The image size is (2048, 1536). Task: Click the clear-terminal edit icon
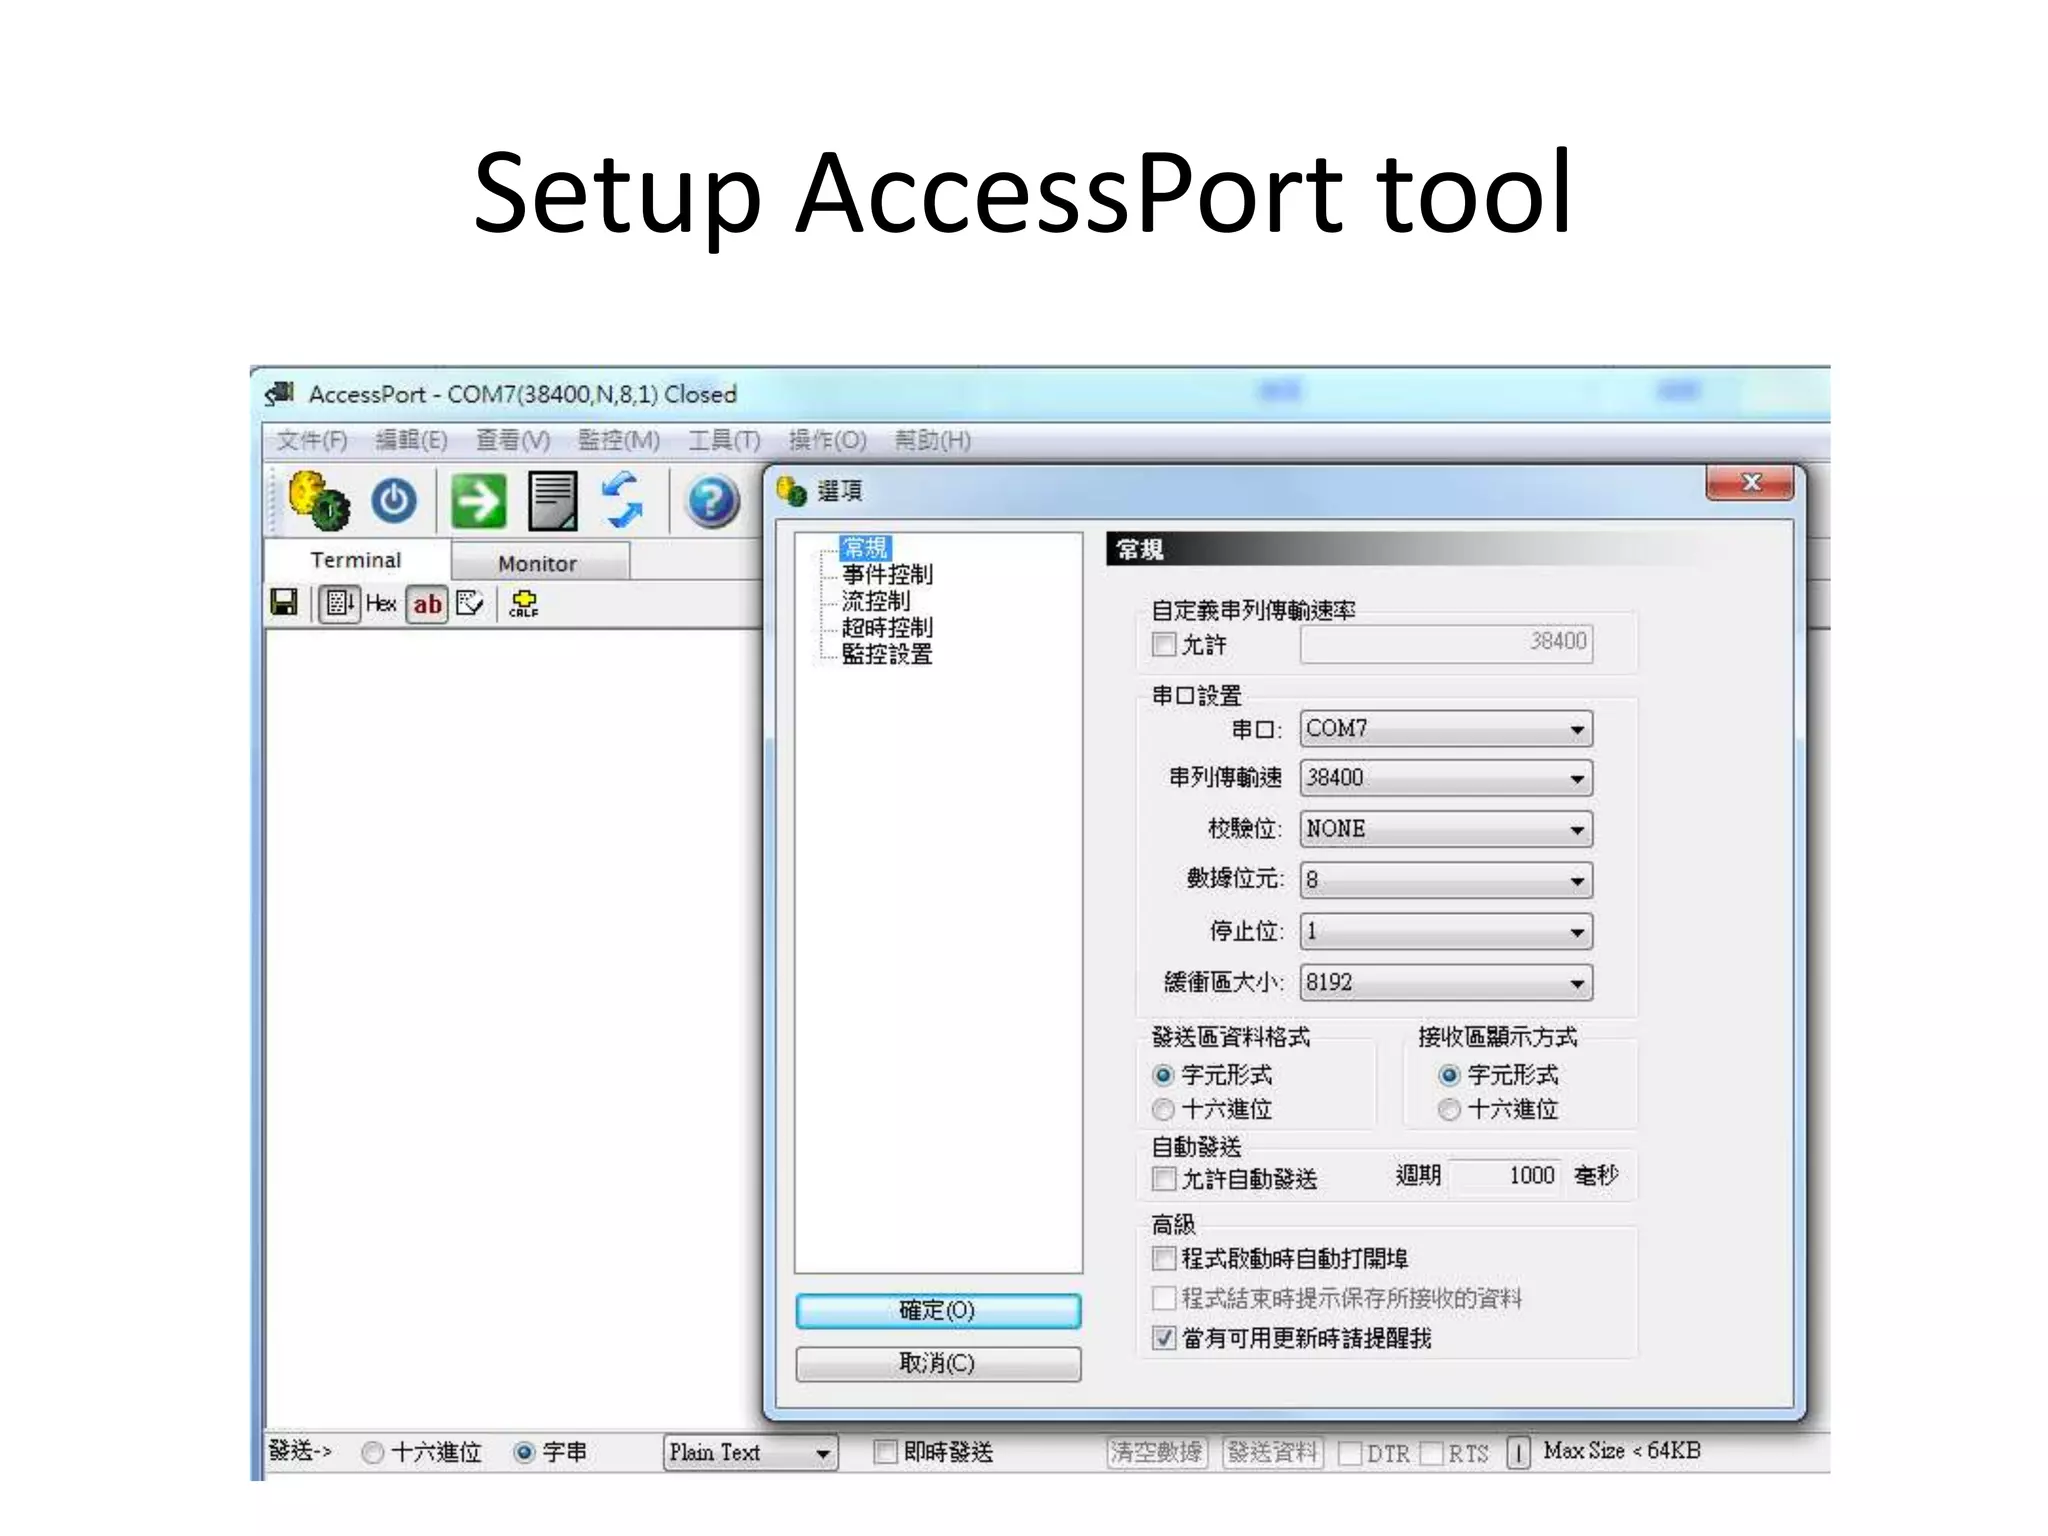tap(470, 603)
